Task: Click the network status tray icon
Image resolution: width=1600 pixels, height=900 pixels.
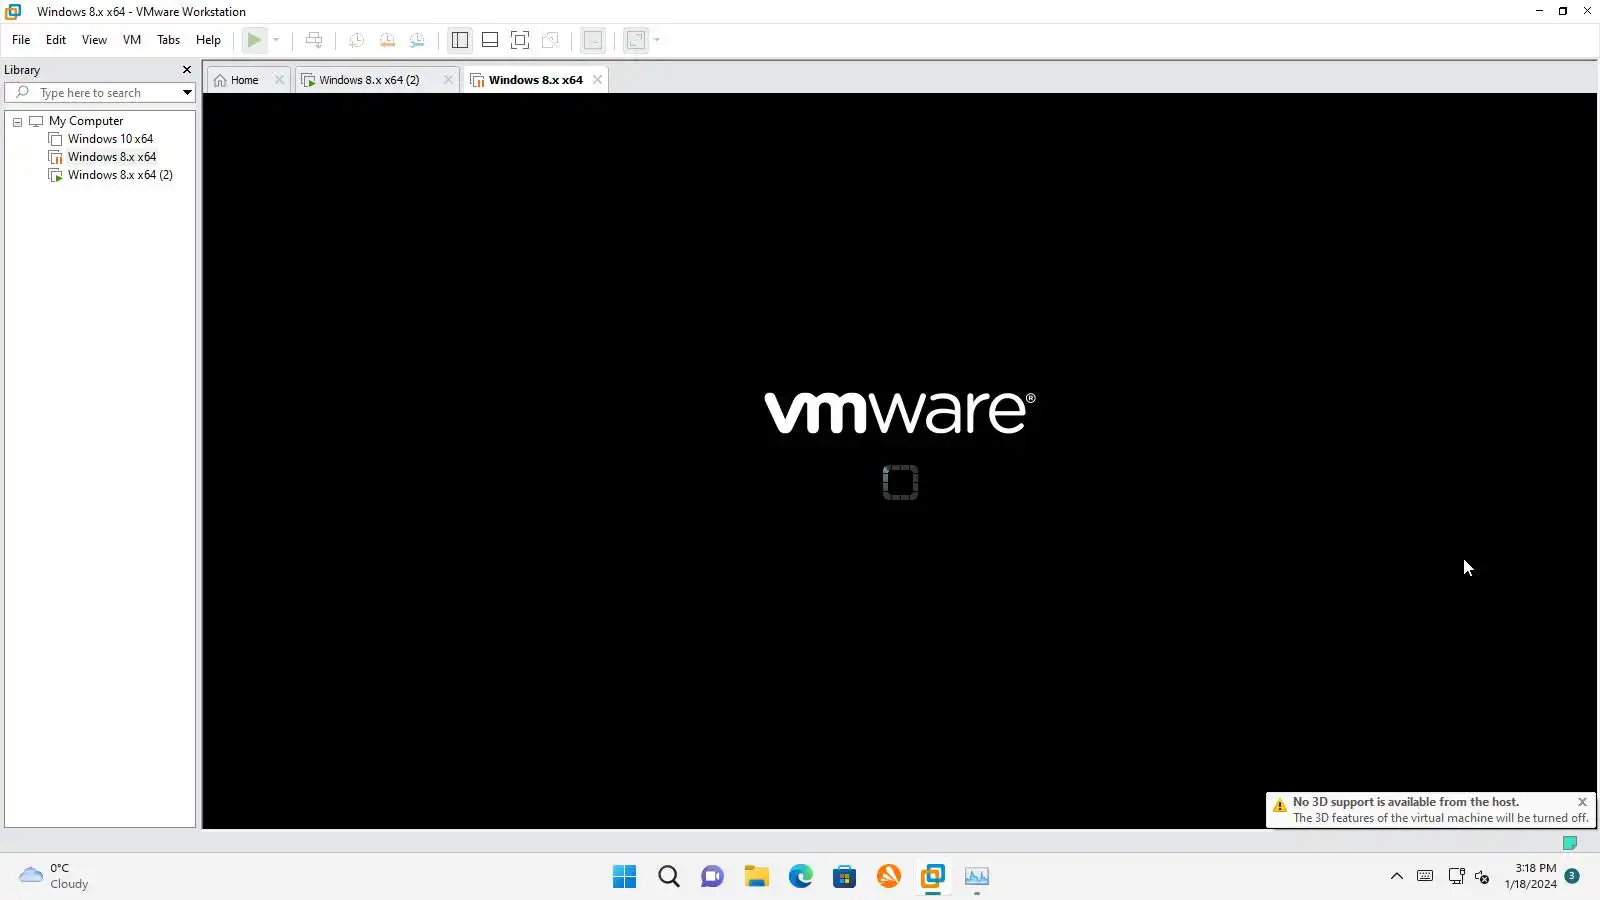Action: click(x=1456, y=877)
